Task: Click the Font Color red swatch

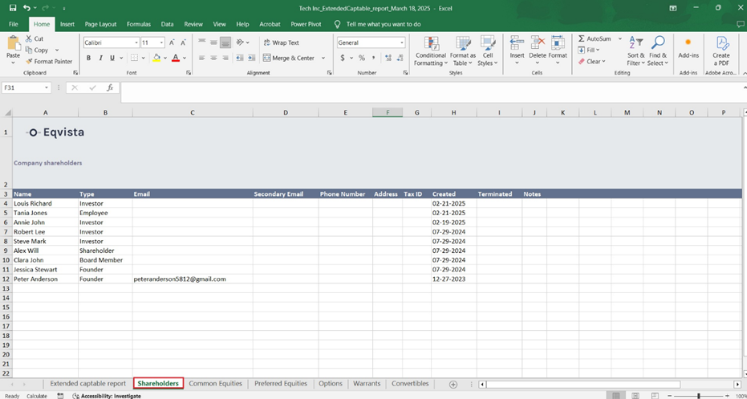Action: 175,58
